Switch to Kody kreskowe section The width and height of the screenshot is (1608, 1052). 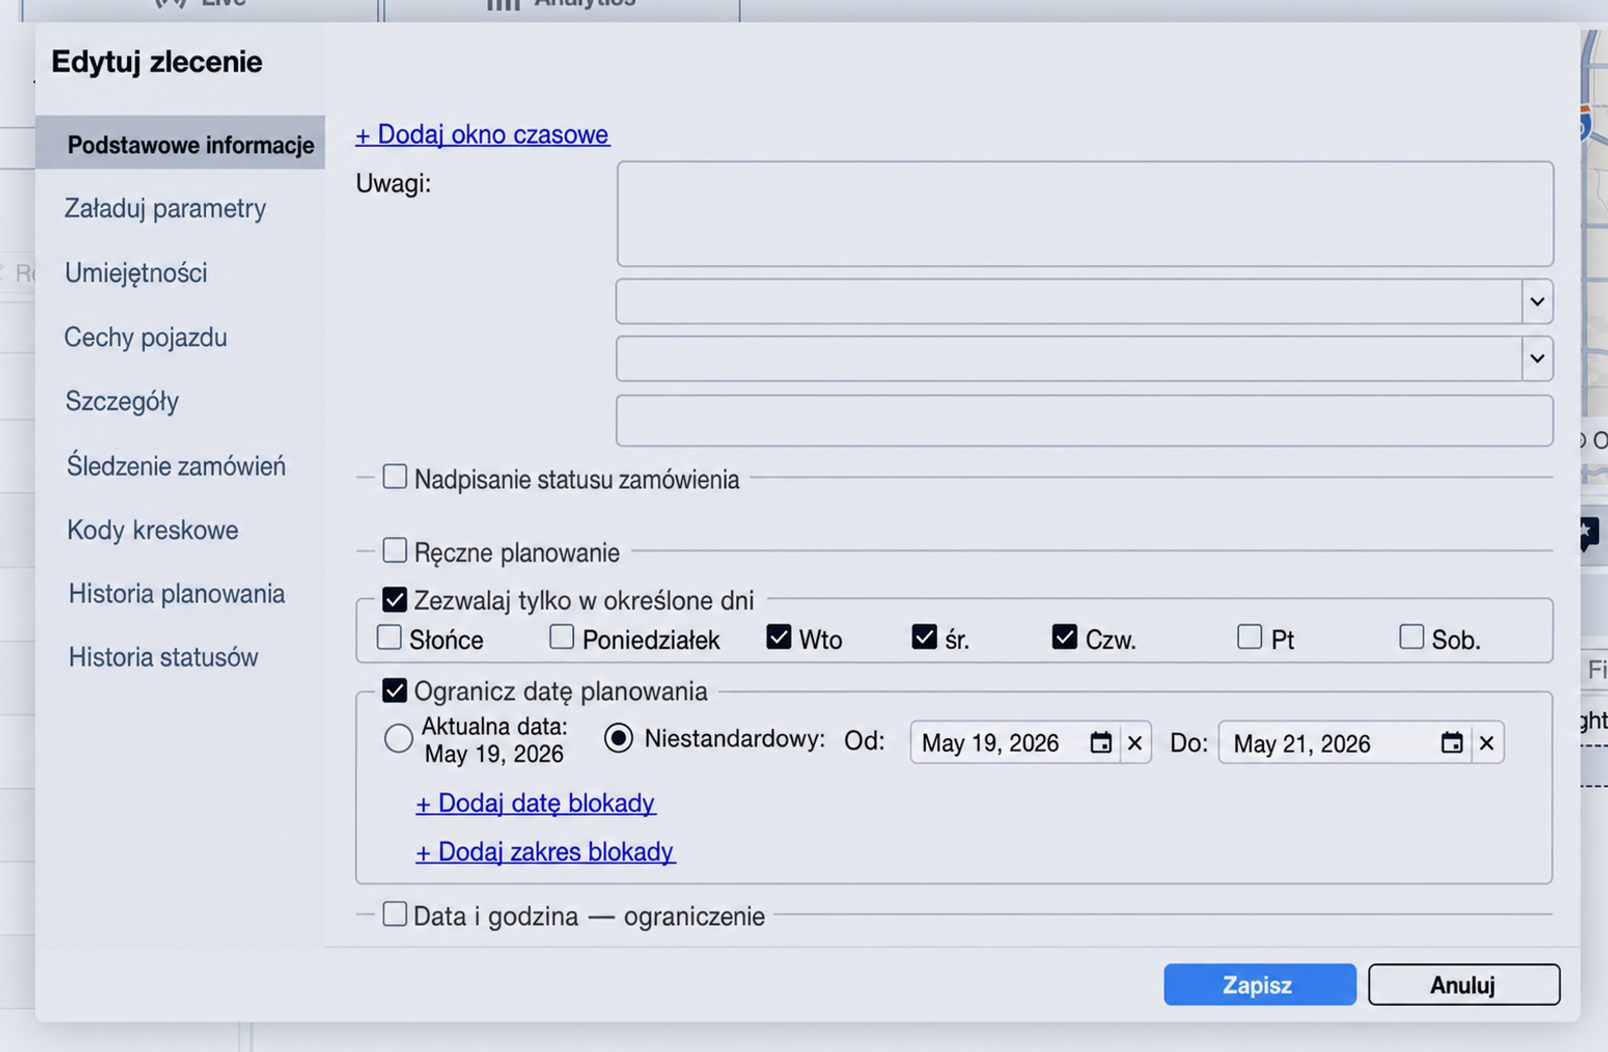153,530
